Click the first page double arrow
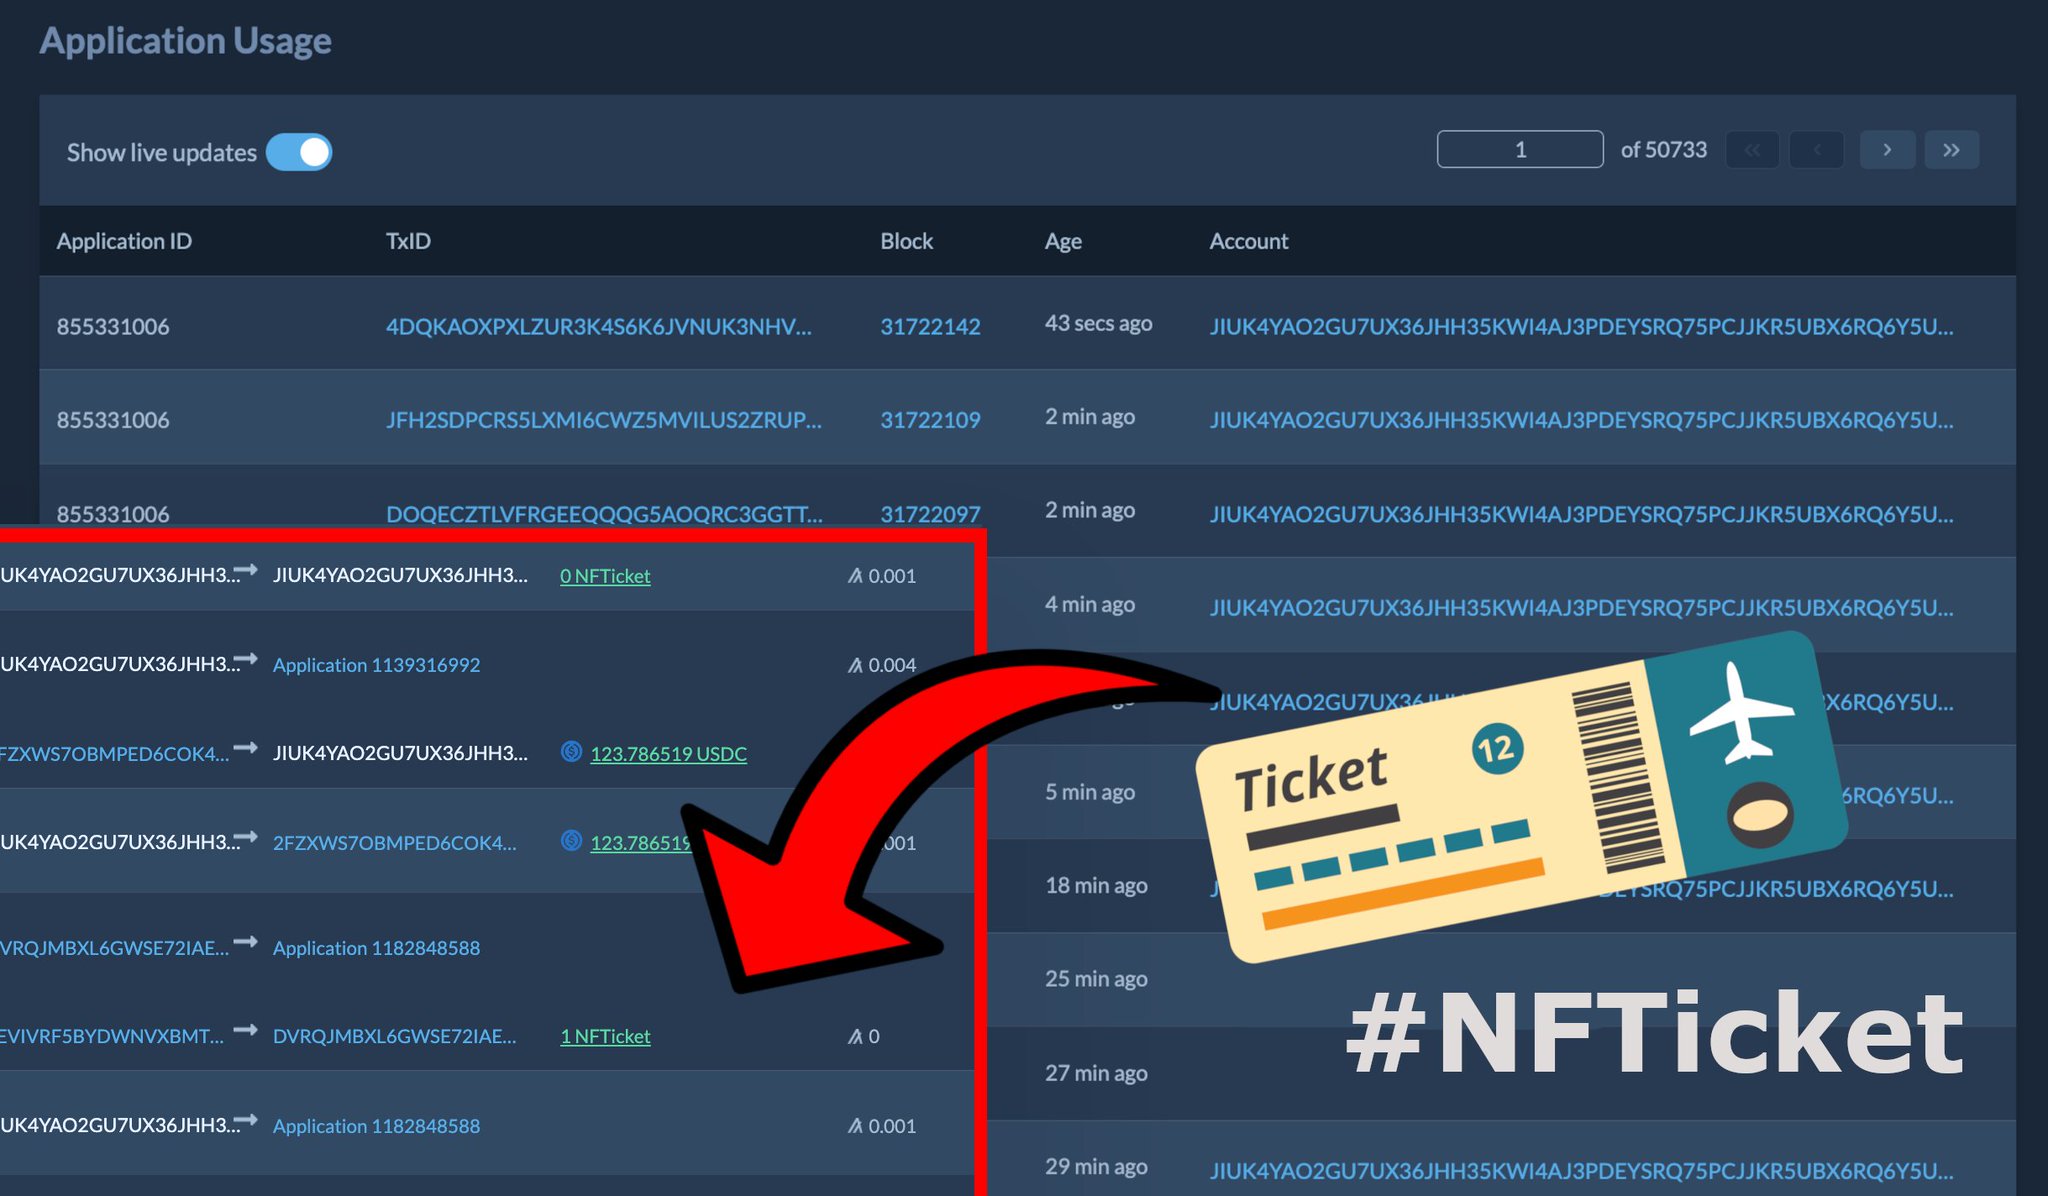Viewport: 2048px width, 1196px height. click(x=1752, y=150)
